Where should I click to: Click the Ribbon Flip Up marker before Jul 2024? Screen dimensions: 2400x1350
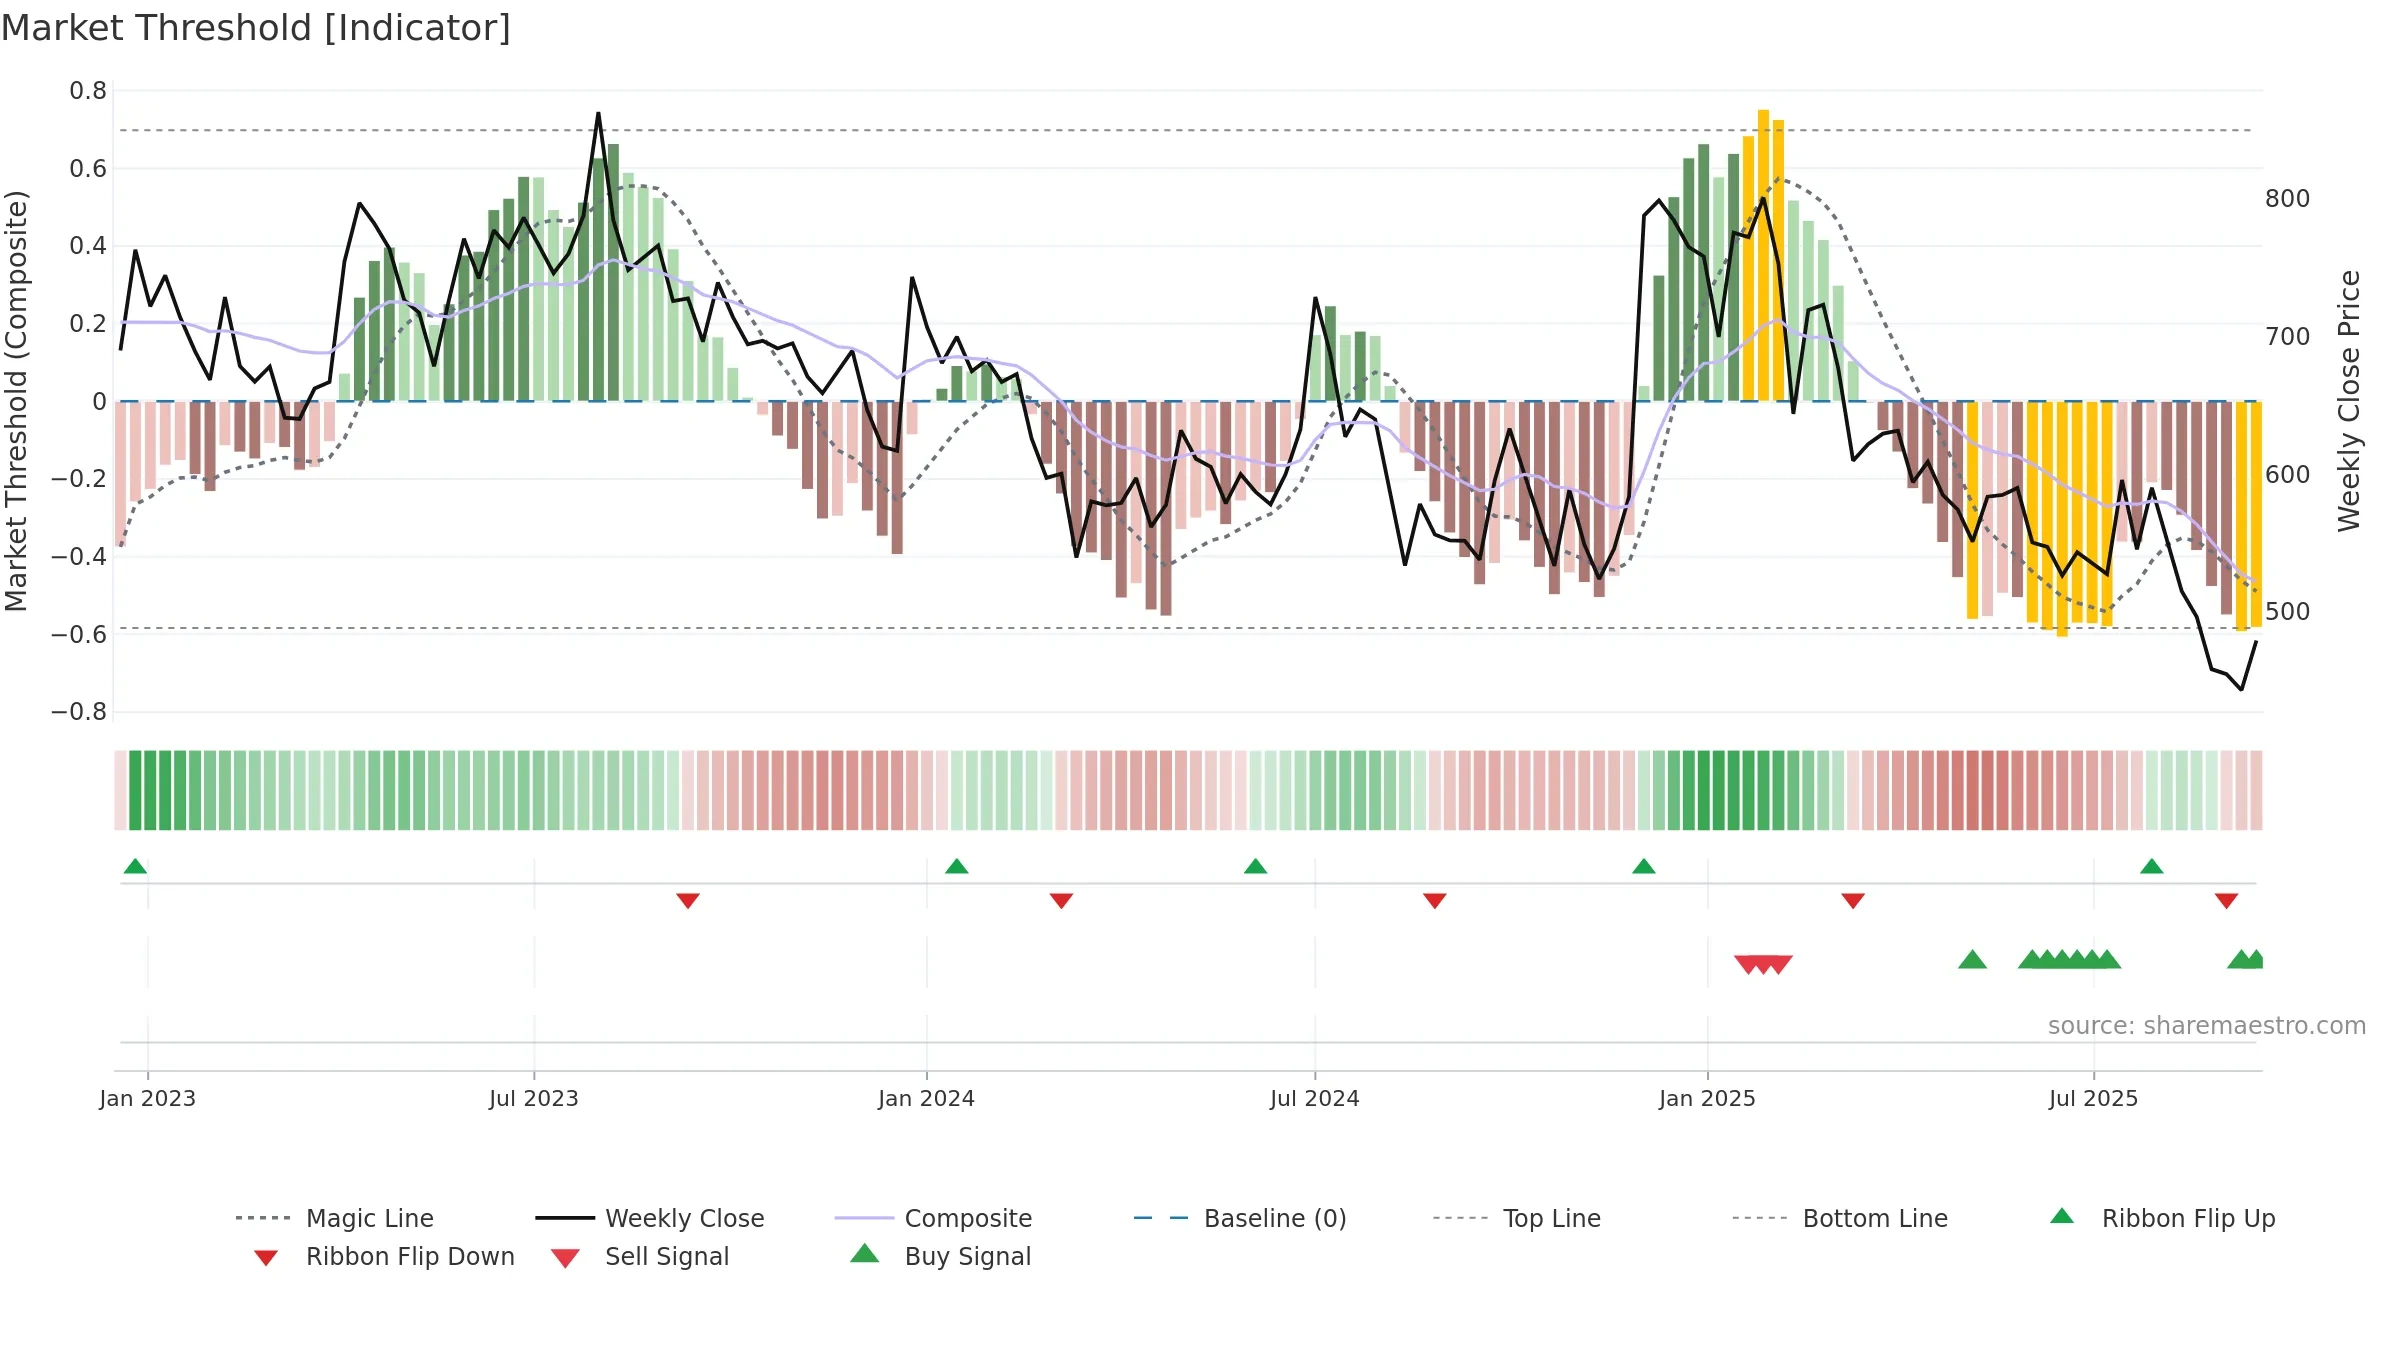tap(1256, 866)
